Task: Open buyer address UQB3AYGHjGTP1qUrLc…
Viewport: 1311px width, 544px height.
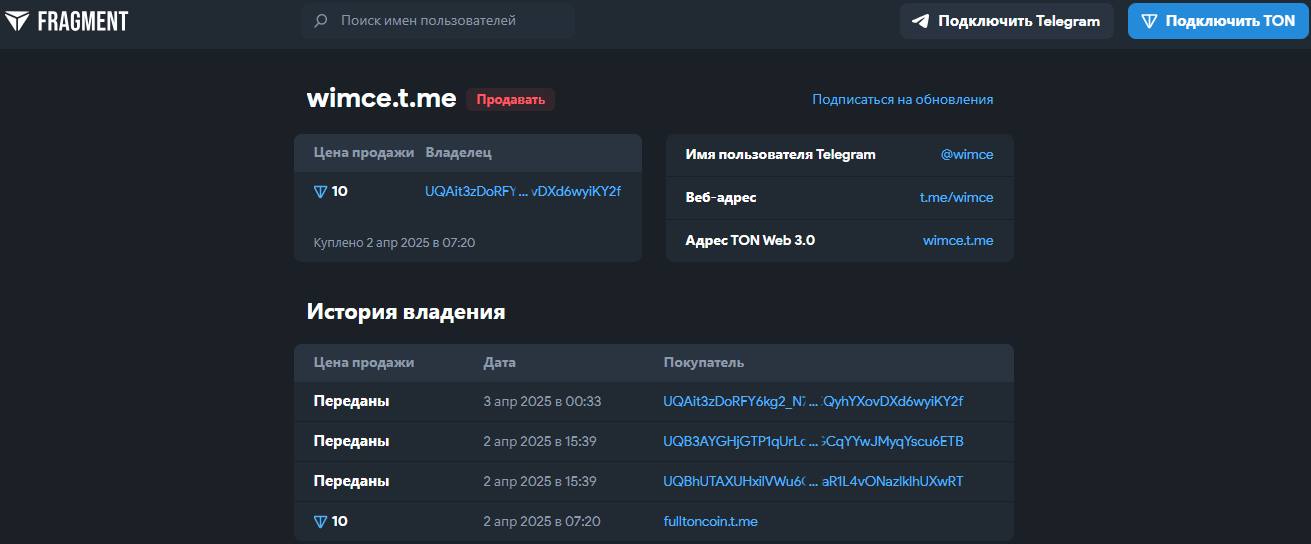Action: (x=813, y=441)
